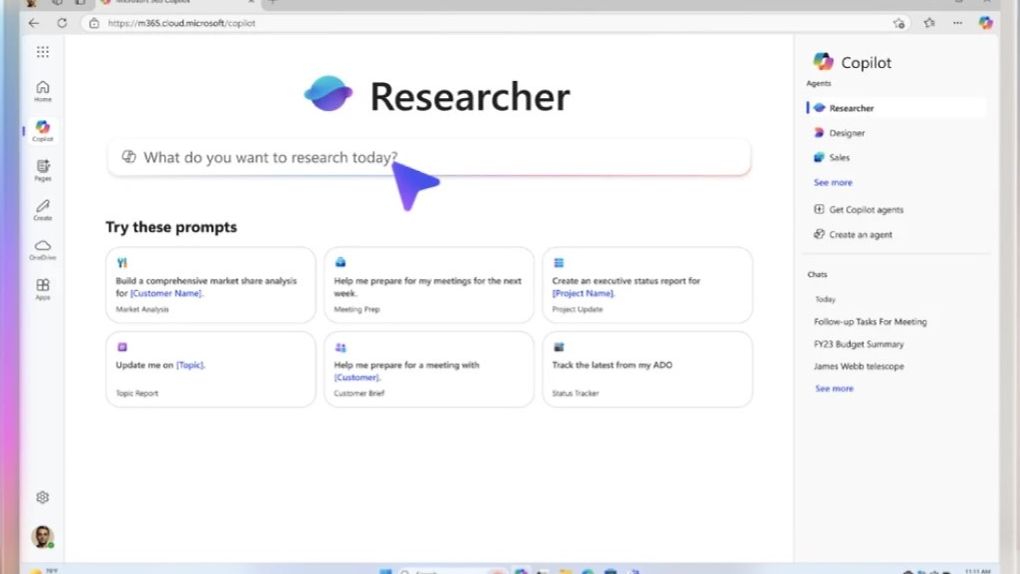Click the research prompt input field
Image resolution: width=1020 pixels, height=574 pixels.
click(x=428, y=157)
